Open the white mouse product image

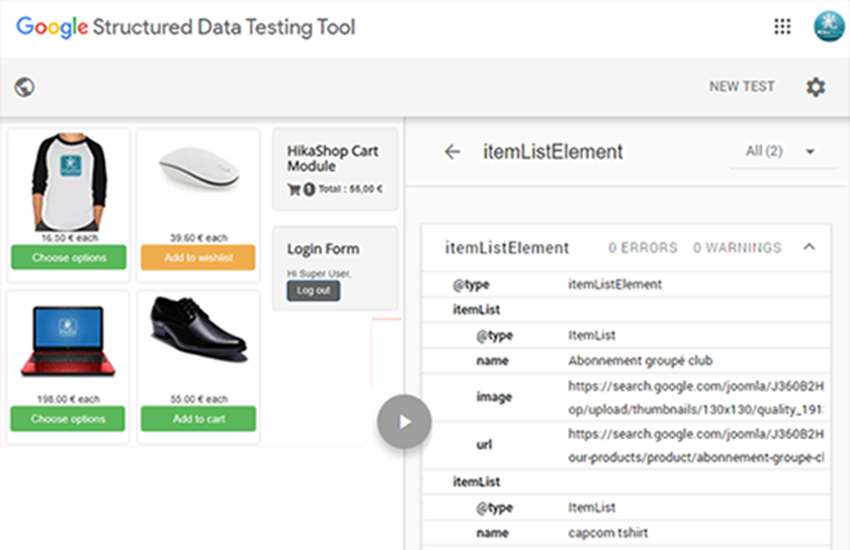pyautogui.click(x=199, y=169)
